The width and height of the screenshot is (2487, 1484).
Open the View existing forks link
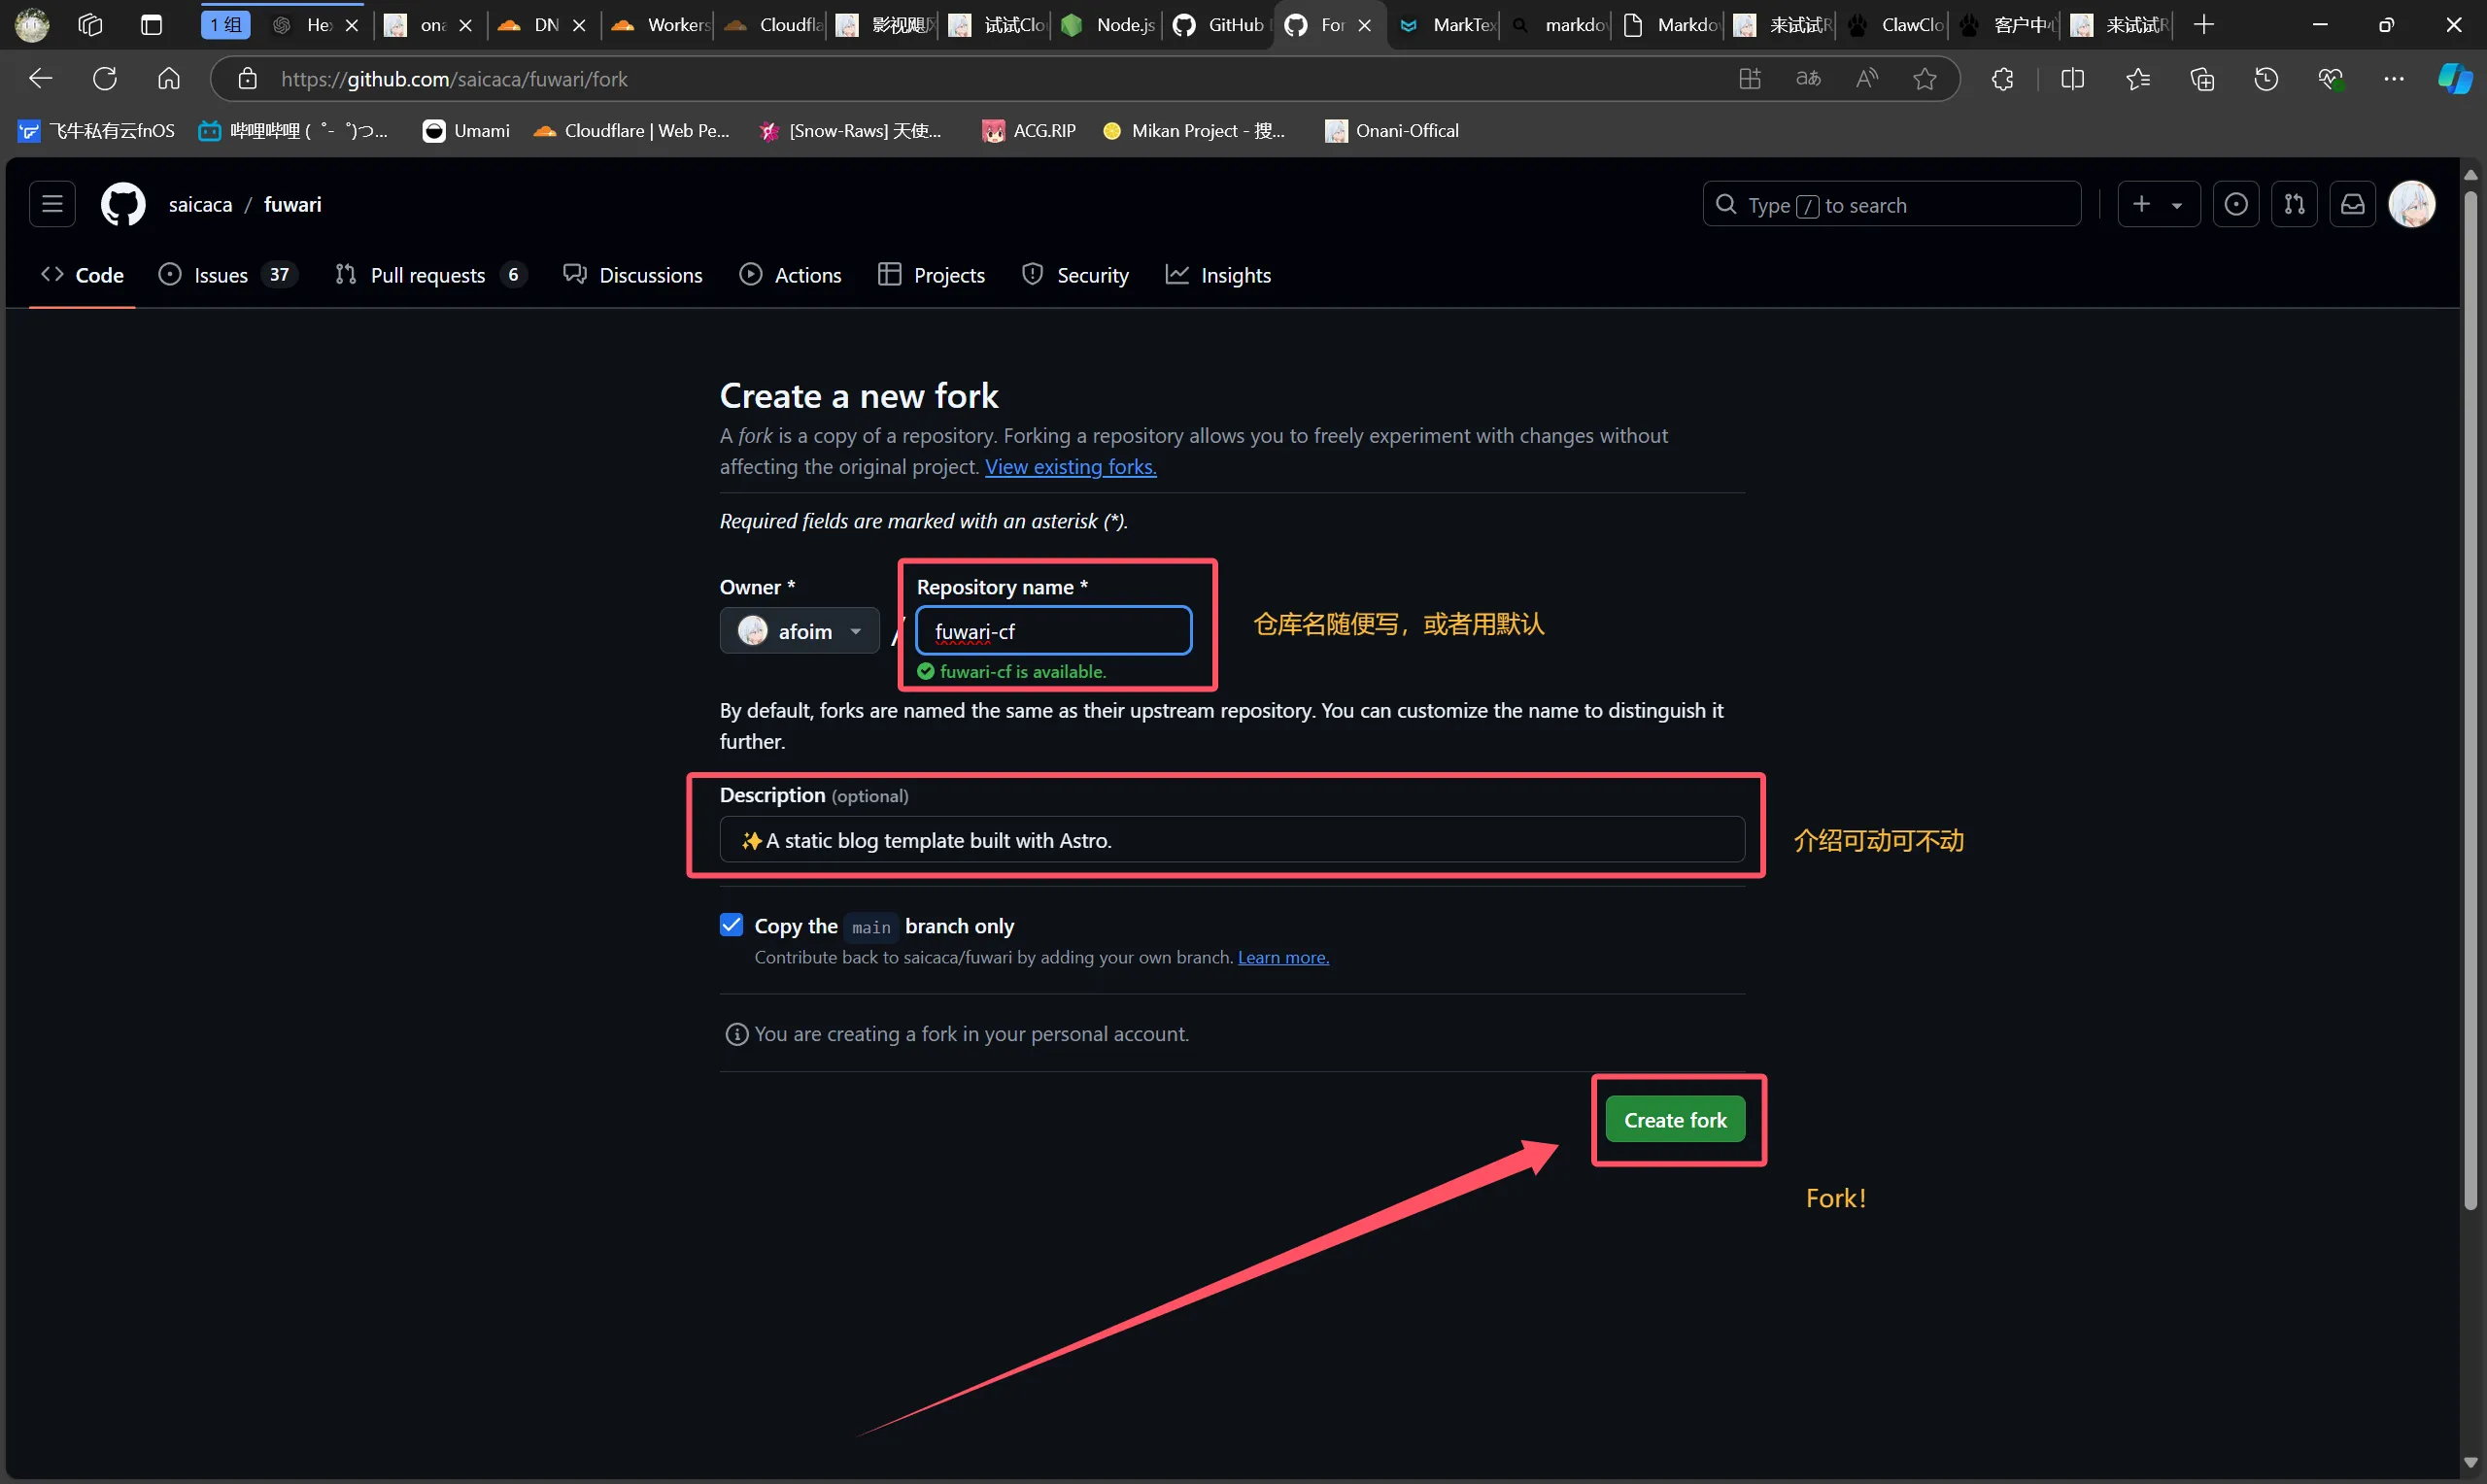(x=1070, y=467)
